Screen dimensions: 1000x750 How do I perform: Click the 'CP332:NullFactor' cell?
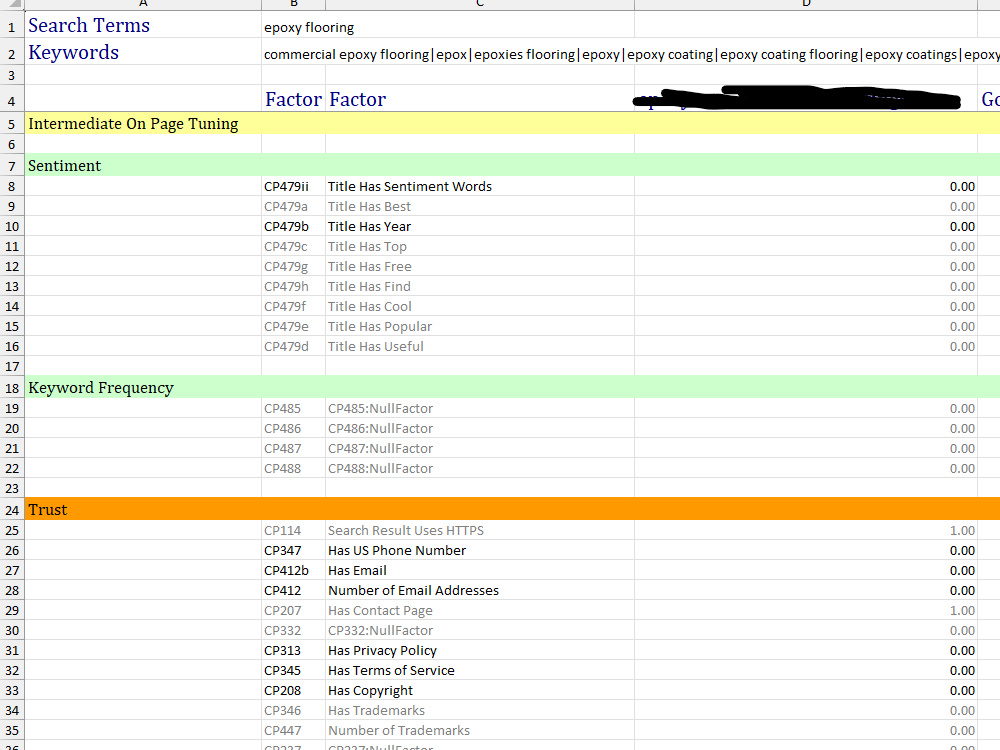480,630
